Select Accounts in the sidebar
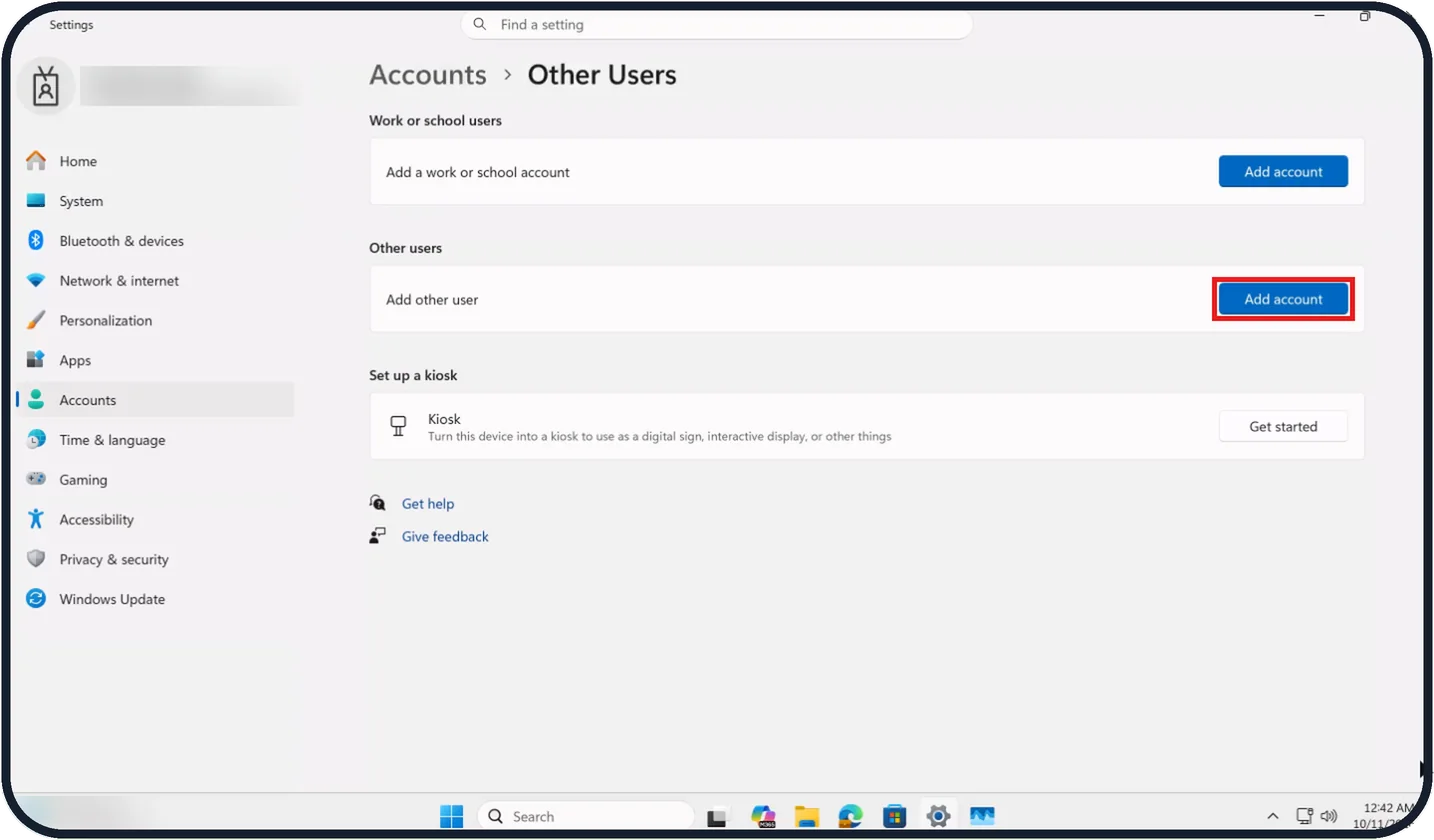The image size is (1434, 840). 155,400
